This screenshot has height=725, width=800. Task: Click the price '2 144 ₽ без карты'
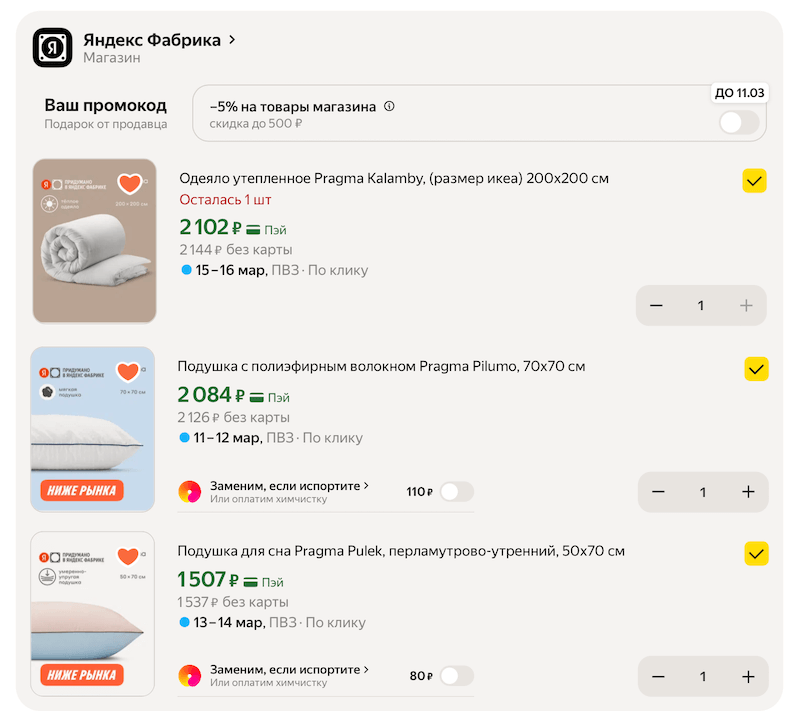tap(236, 249)
